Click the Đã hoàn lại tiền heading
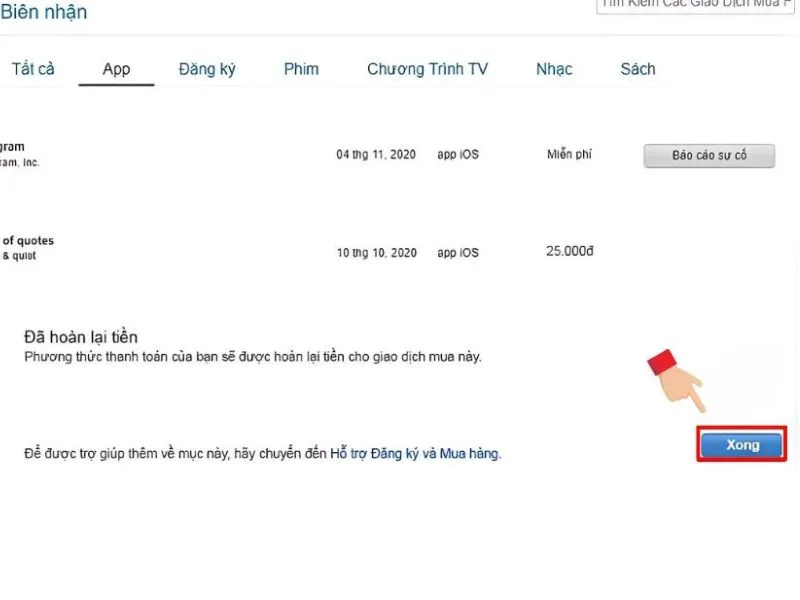 click(x=81, y=337)
